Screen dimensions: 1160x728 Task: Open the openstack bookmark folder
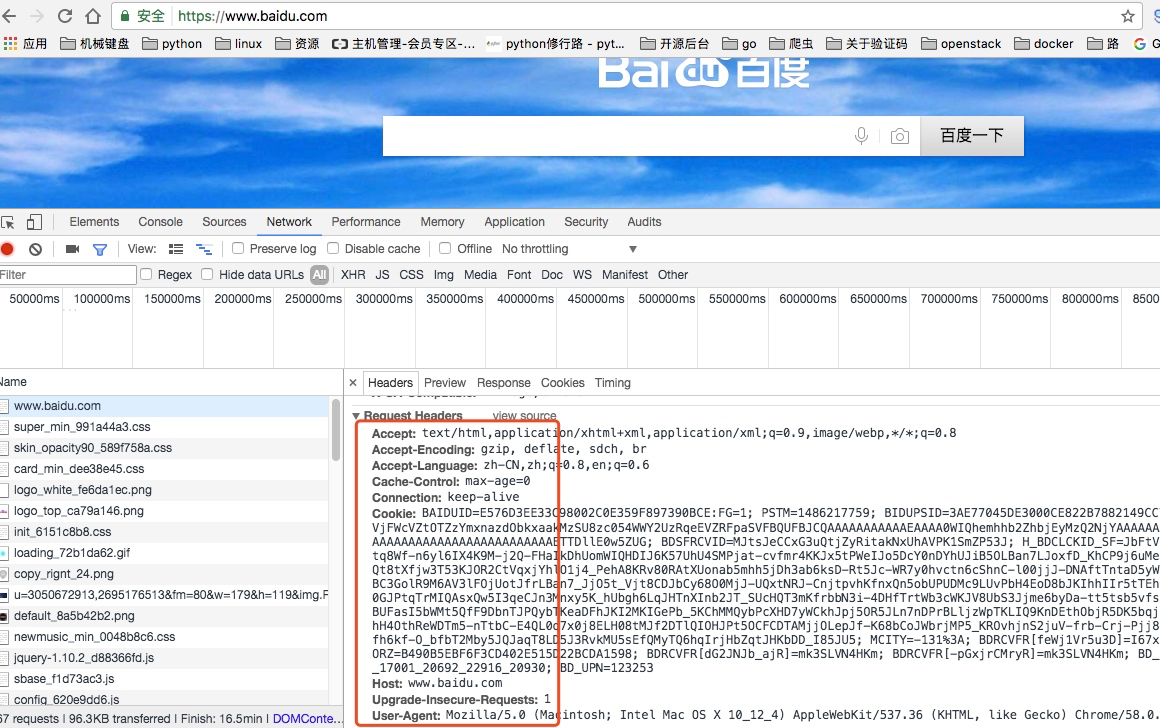point(961,44)
